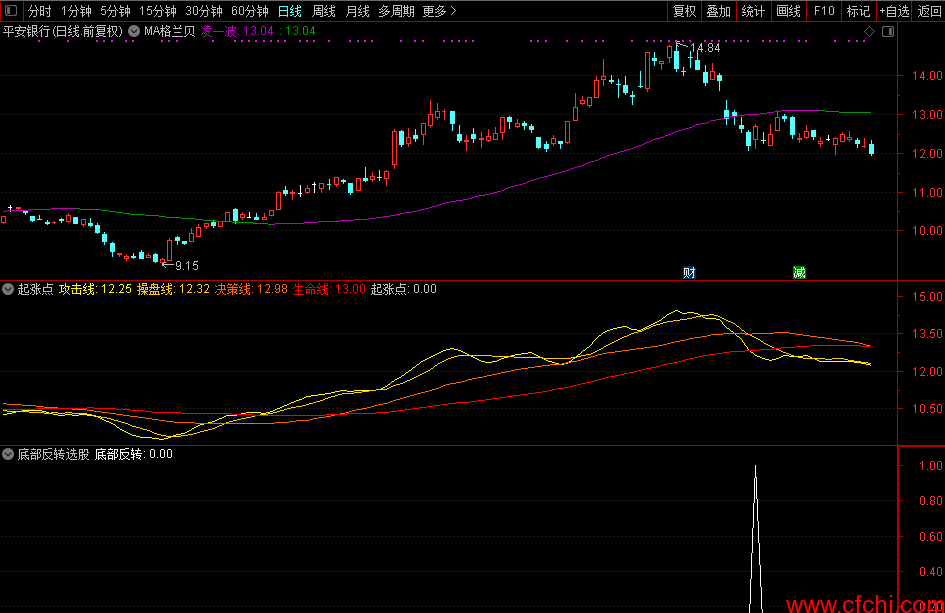
Task: Select the 60分钟 period tab
Action: click(x=250, y=11)
